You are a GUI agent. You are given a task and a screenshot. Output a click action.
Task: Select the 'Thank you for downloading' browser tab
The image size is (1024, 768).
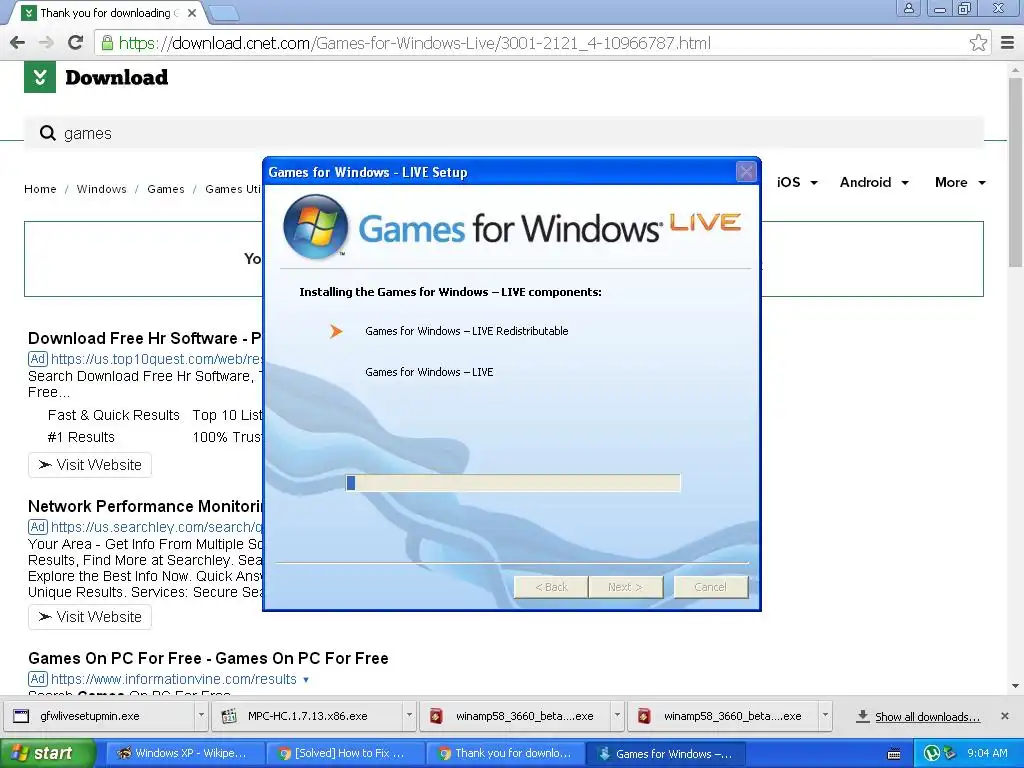pyautogui.click(x=106, y=13)
